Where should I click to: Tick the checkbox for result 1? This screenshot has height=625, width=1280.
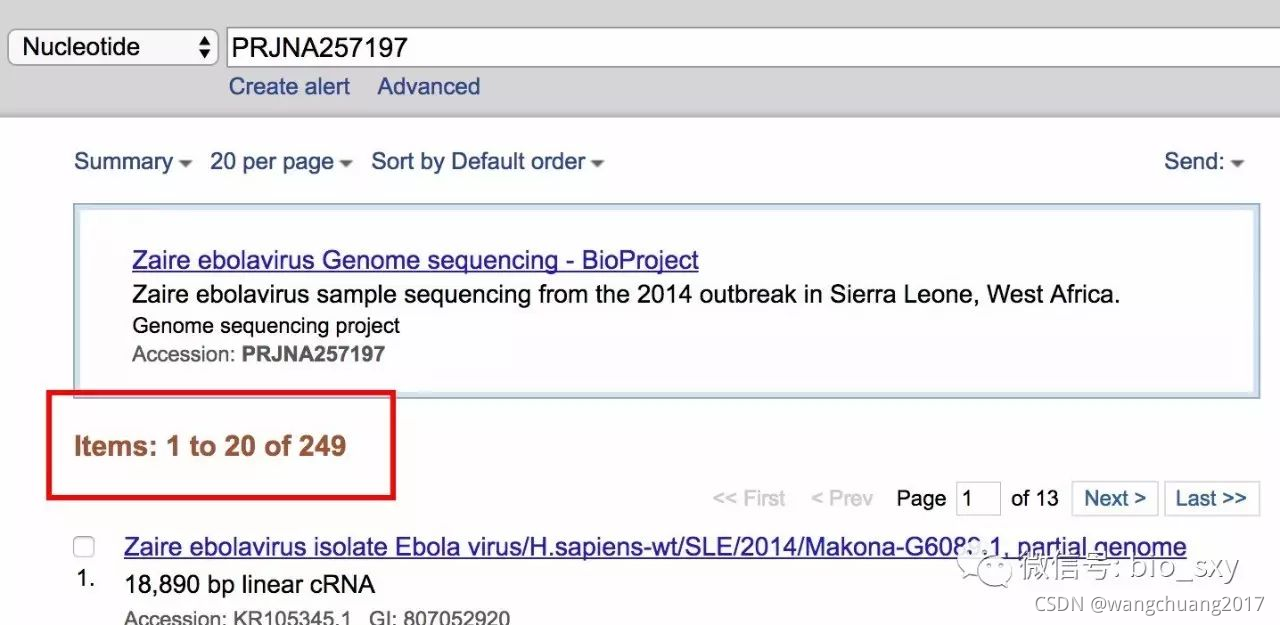click(84, 547)
